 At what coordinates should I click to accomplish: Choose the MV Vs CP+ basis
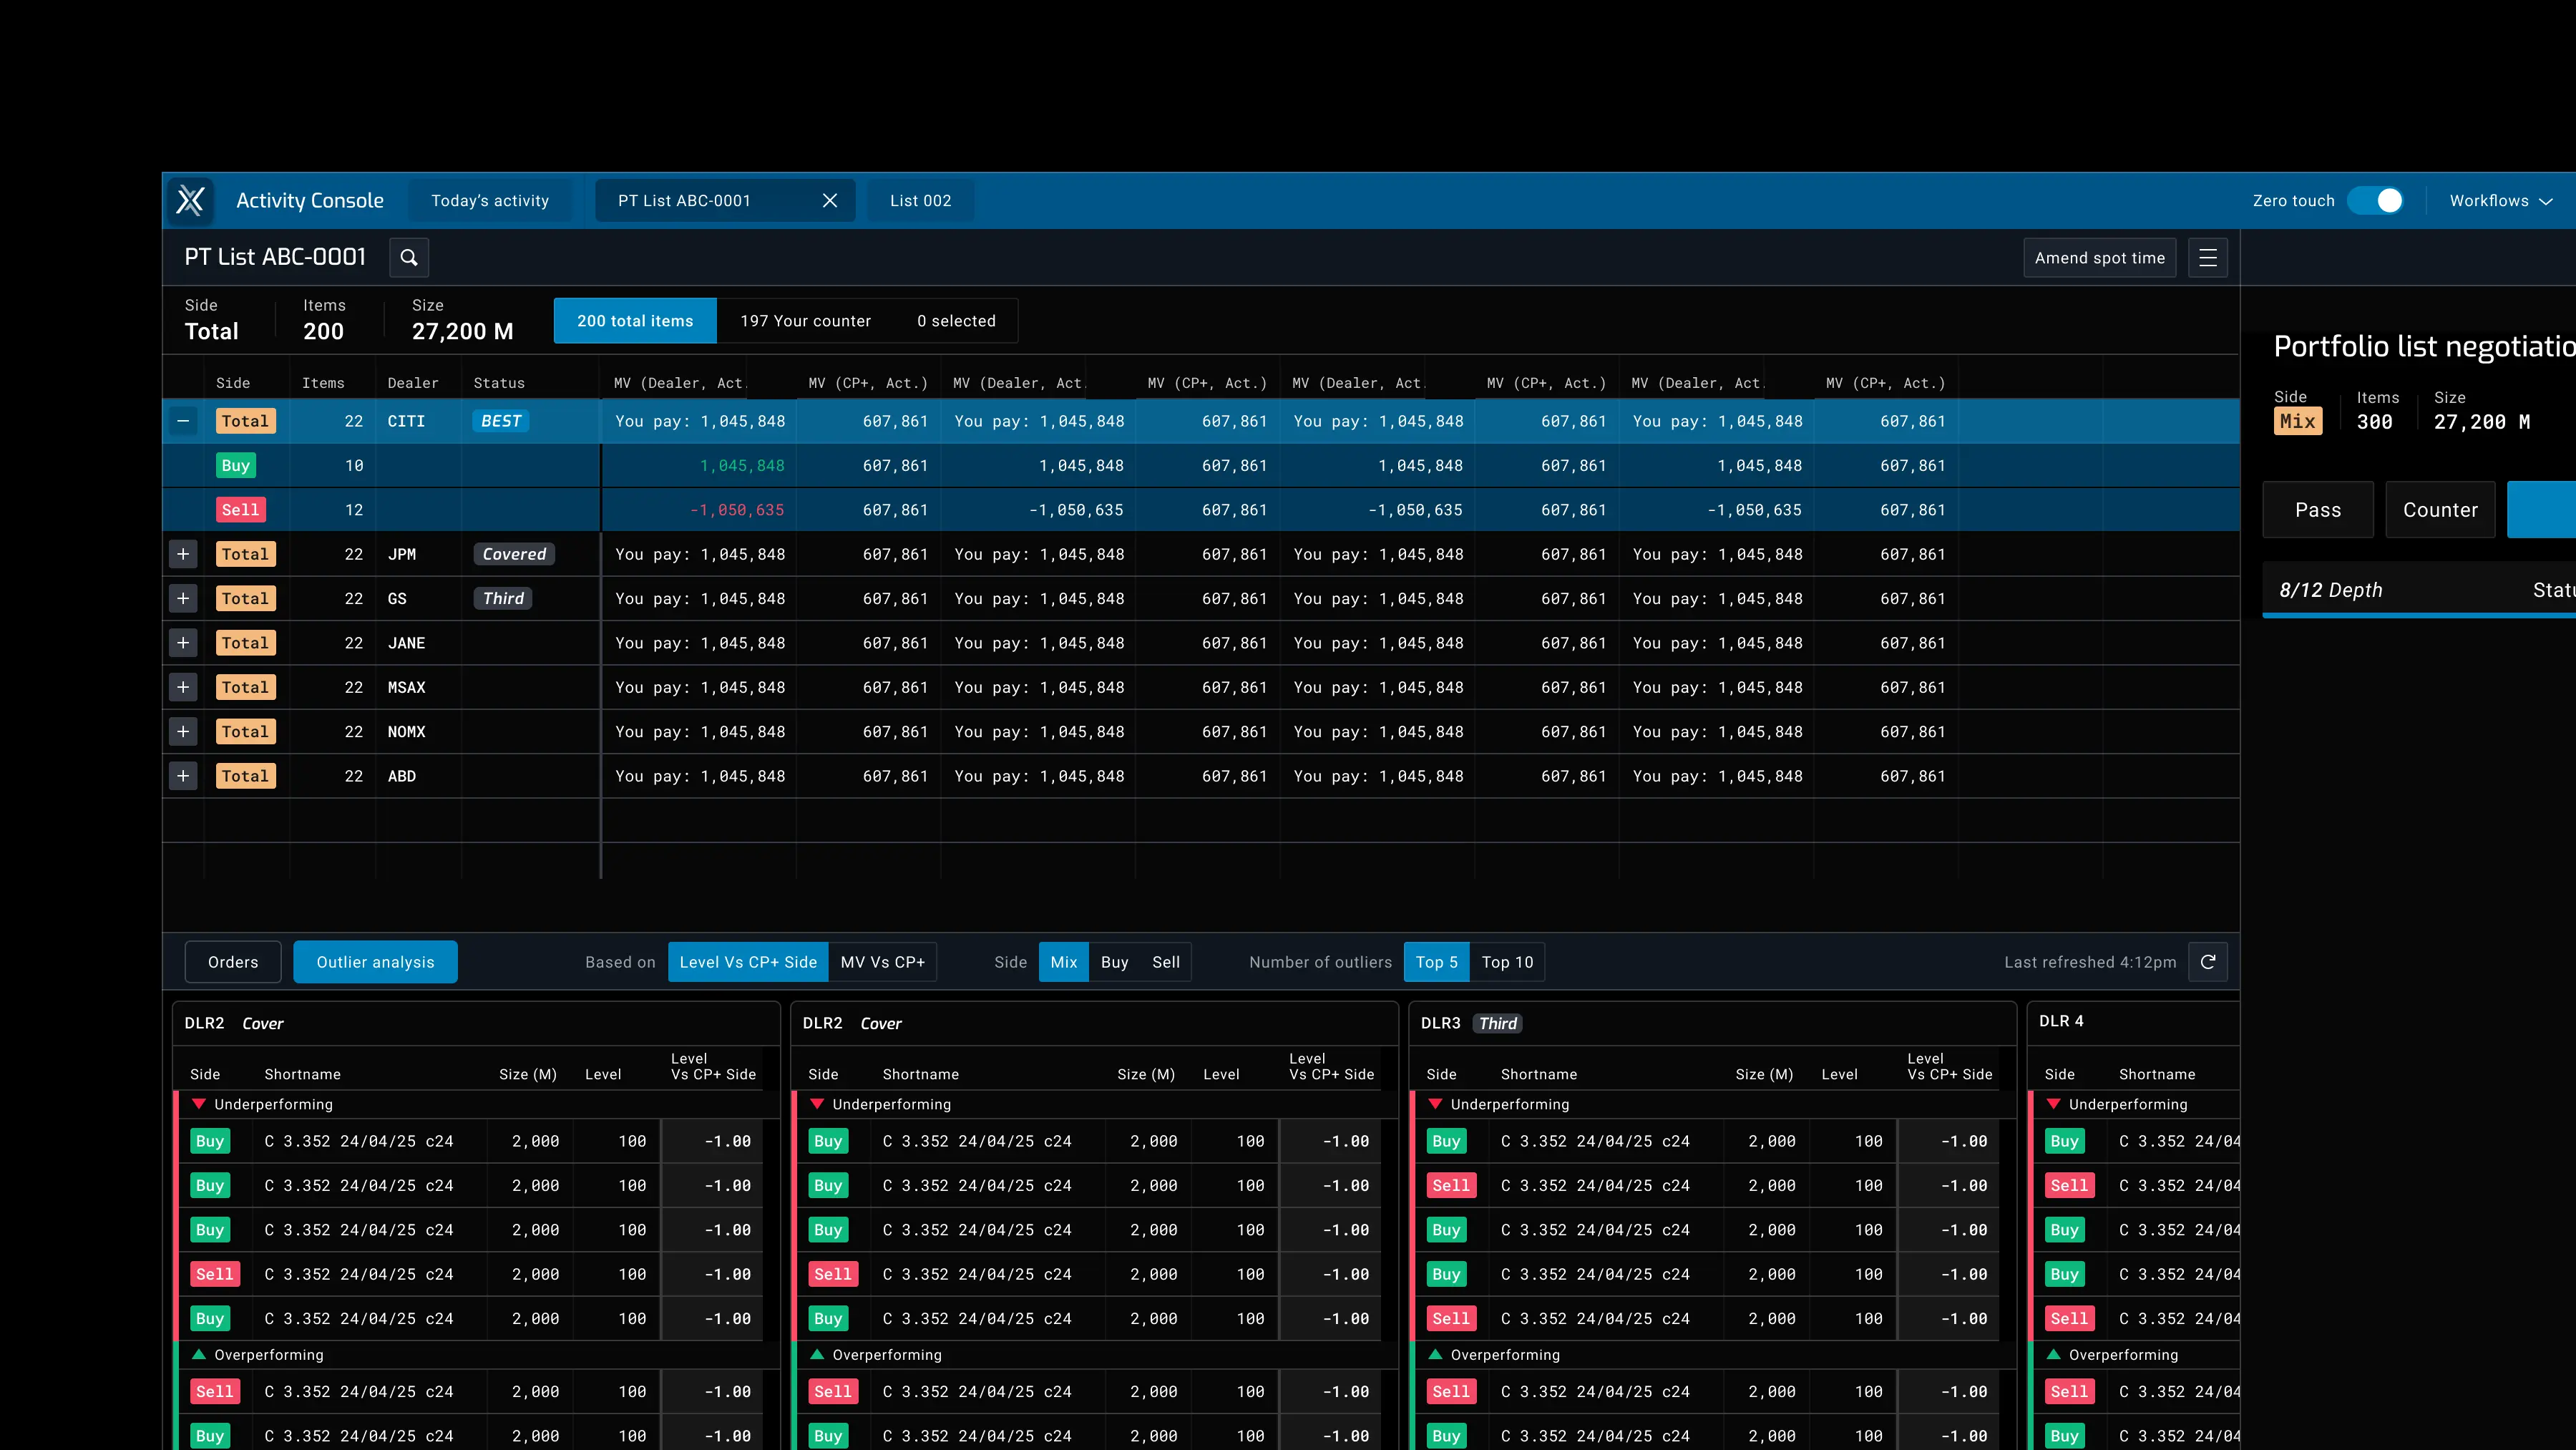882,961
